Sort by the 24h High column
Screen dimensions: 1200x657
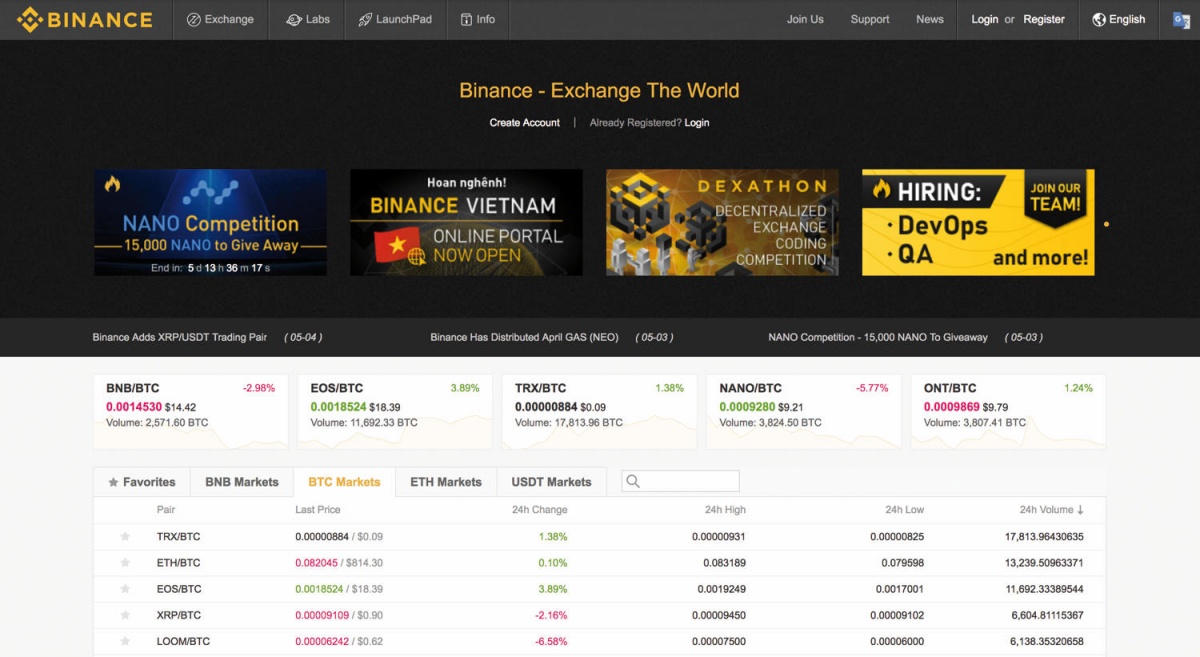coord(725,510)
